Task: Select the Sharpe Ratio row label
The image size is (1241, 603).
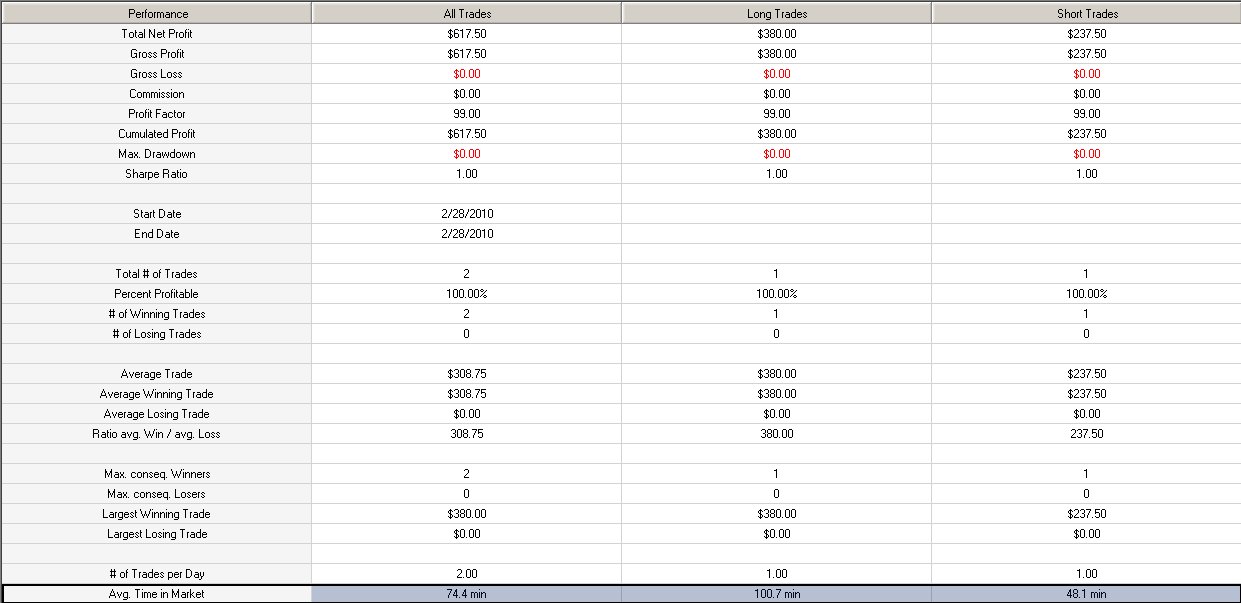Action: (157, 174)
